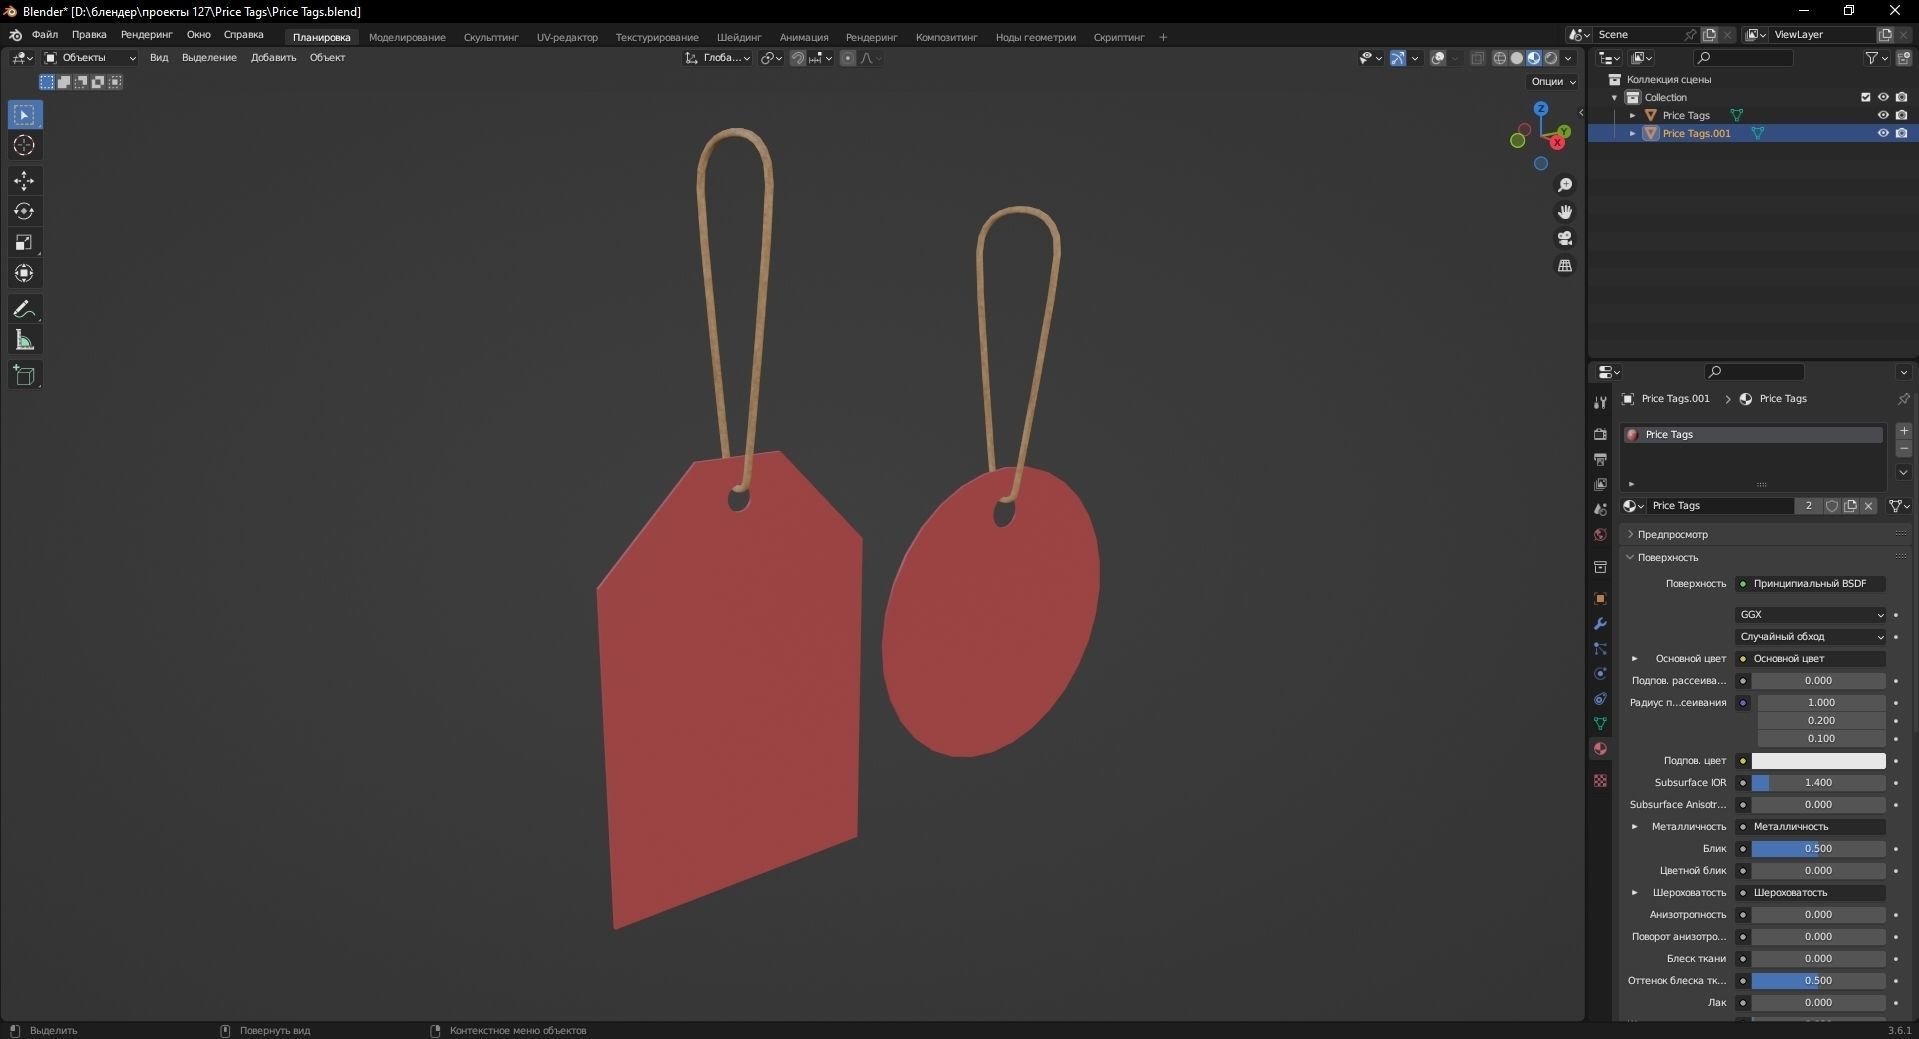The width and height of the screenshot is (1919, 1039).
Task: Open the Texture properties tab (checker icon)
Action: 1599,780
